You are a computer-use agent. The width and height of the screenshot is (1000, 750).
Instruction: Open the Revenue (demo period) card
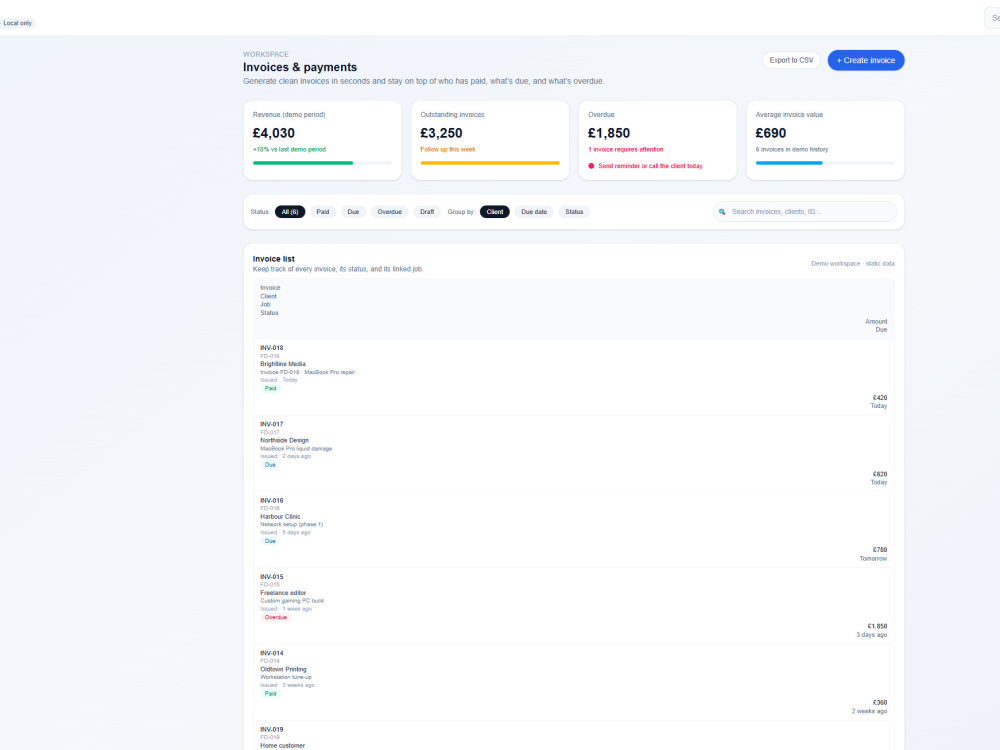[x=323, y=140]
